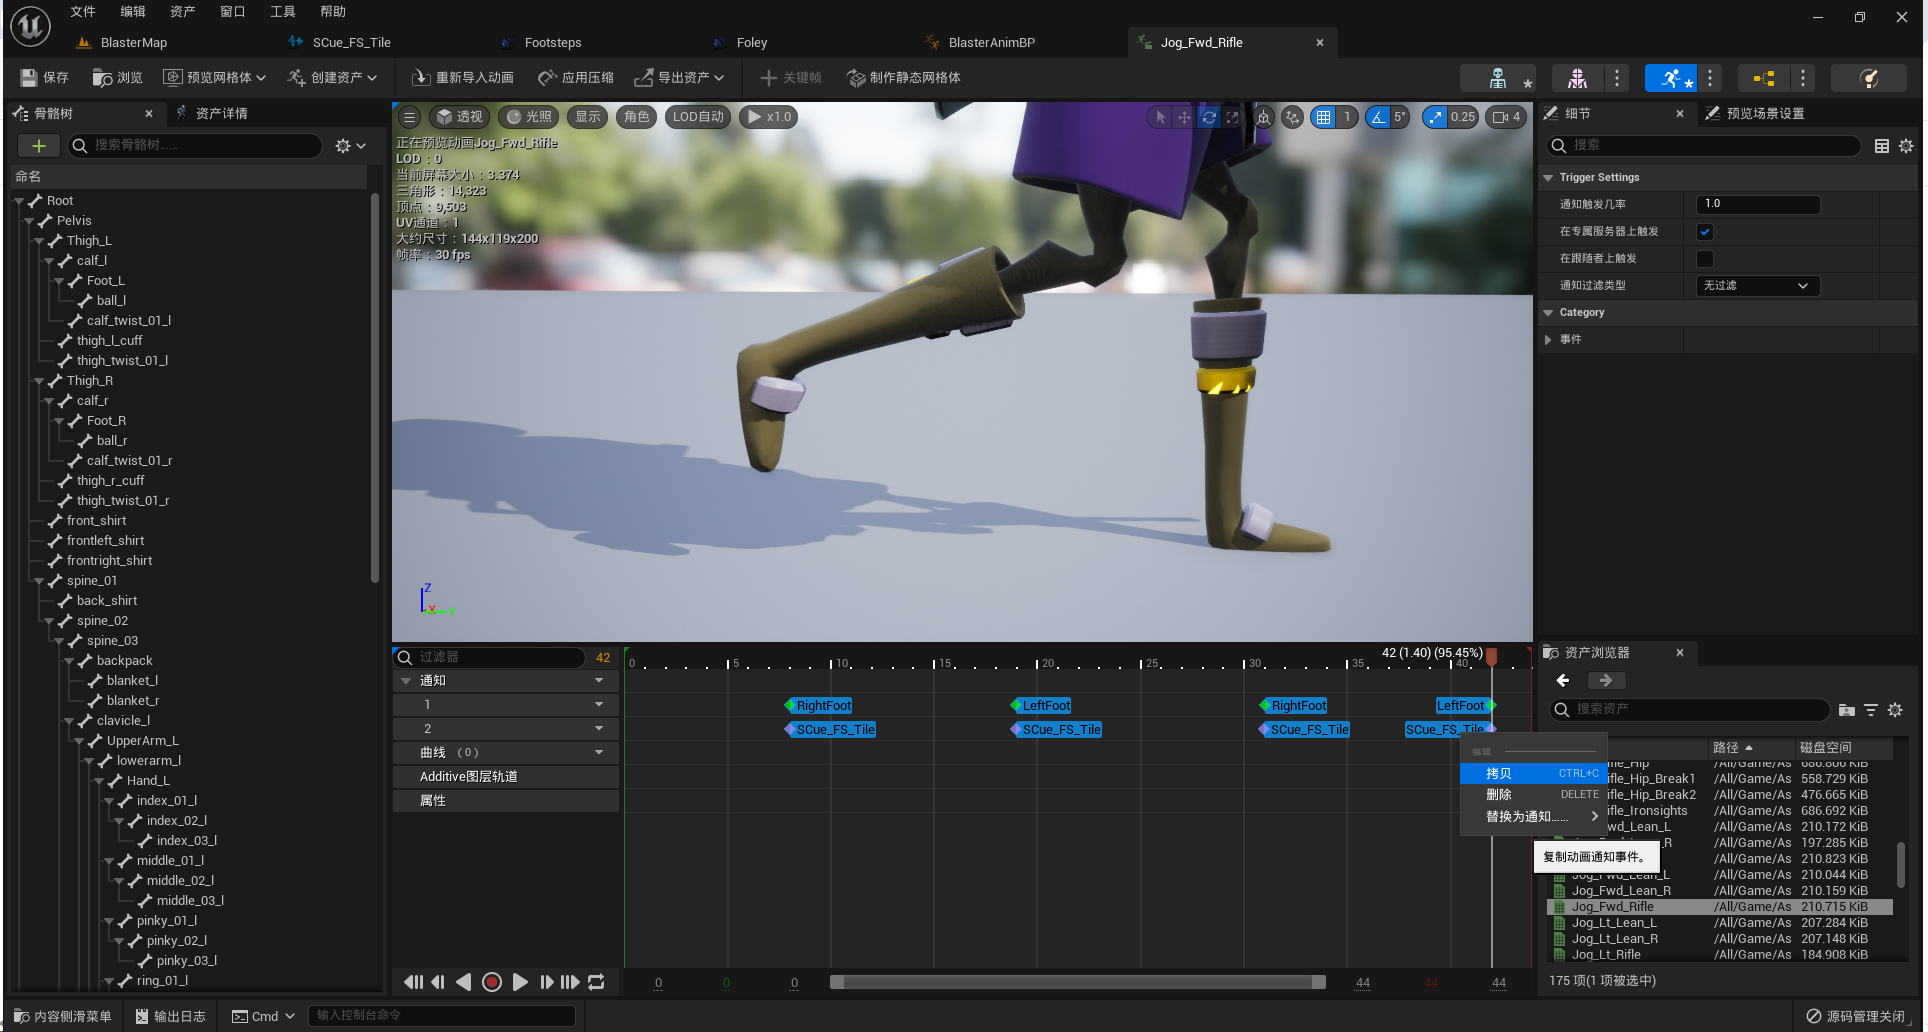The width and height of the screenshot is (1928, 1032).
Task: Toggle rotation angle snapping
Action: pyautogui.click(x=1378, y=117)
